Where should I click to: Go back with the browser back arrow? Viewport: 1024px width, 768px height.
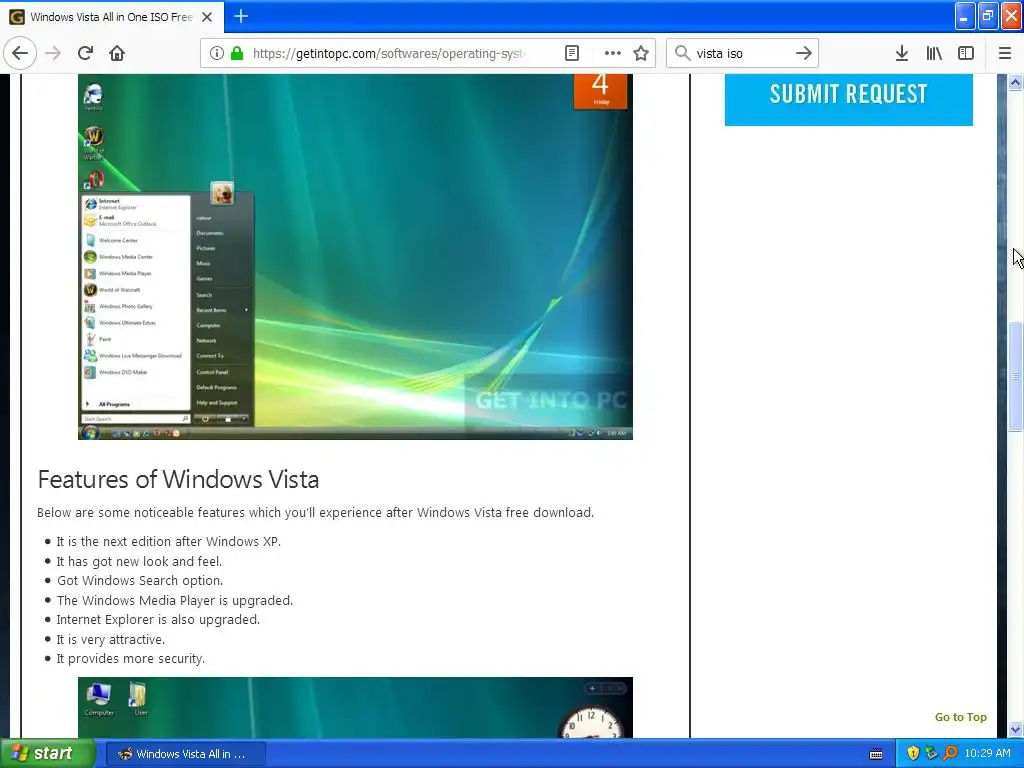tap(20, 53)
